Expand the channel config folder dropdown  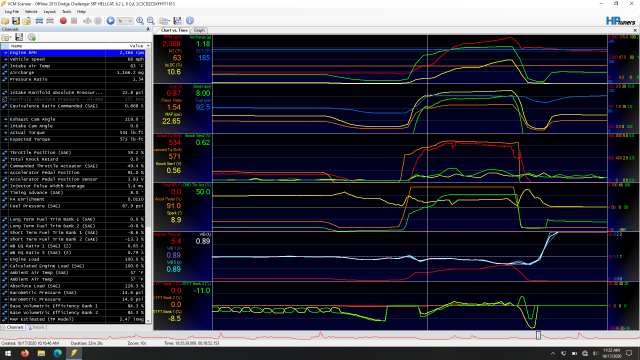pyautogui.click(x=7, y=38)
